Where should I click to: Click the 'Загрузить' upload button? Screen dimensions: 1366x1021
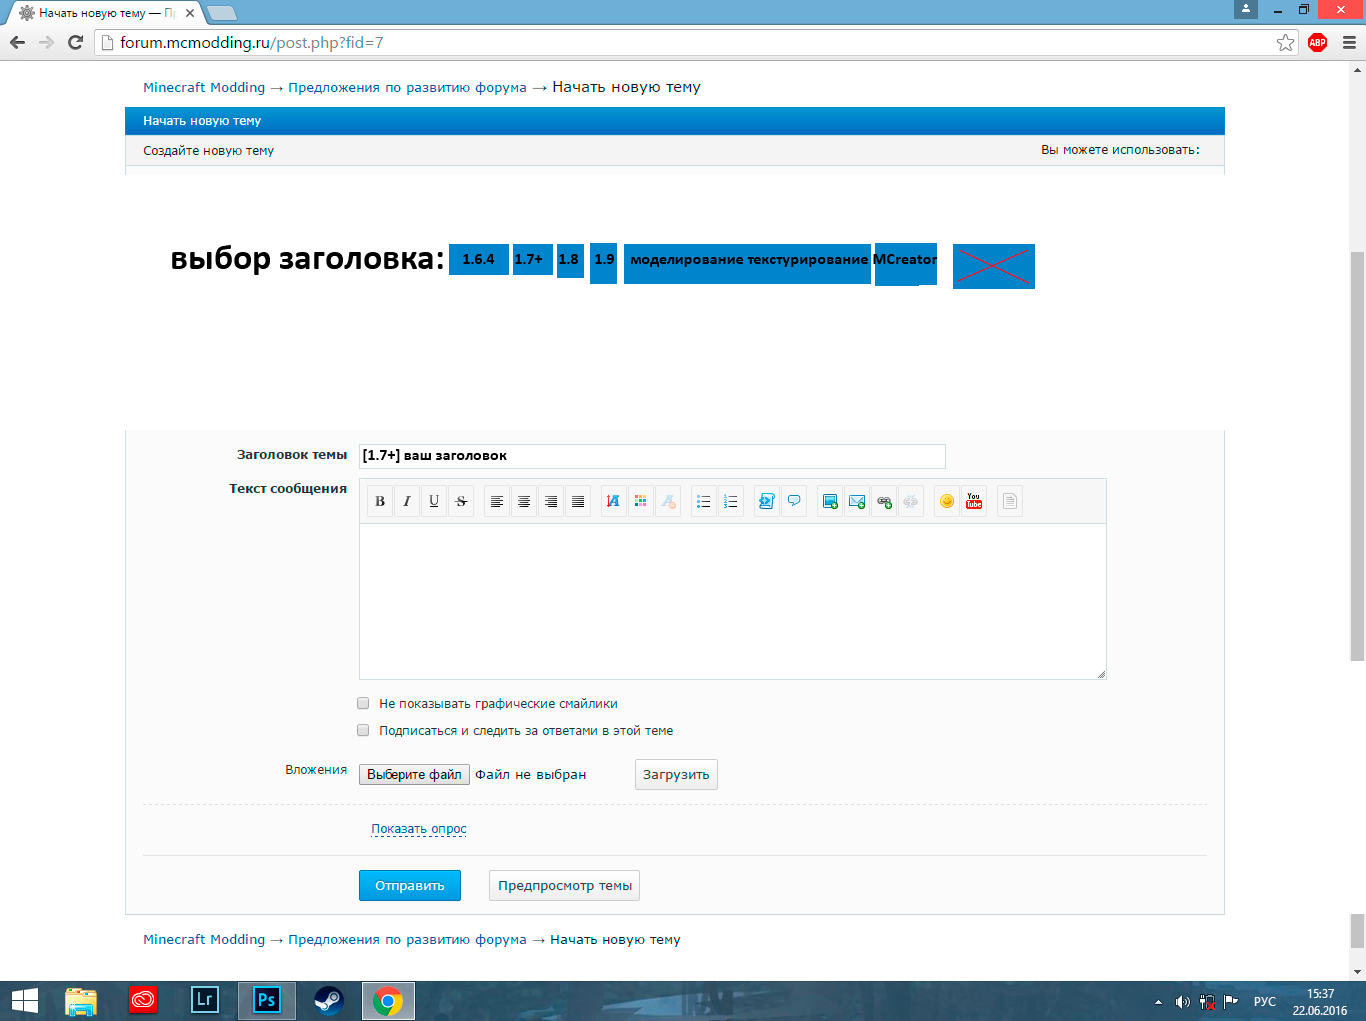pos(676,774)
